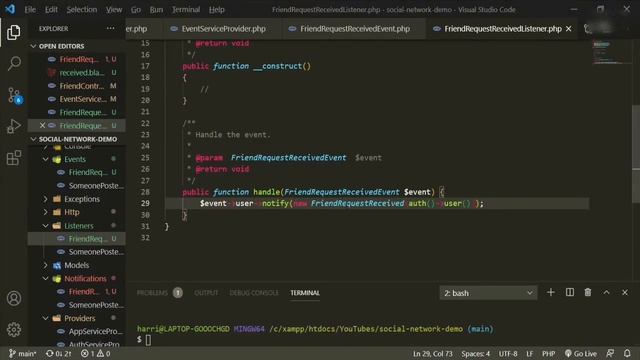The height and width of the screenshot is (360, 640).
Task: Open the Extensions view
Action: (13, 158)
